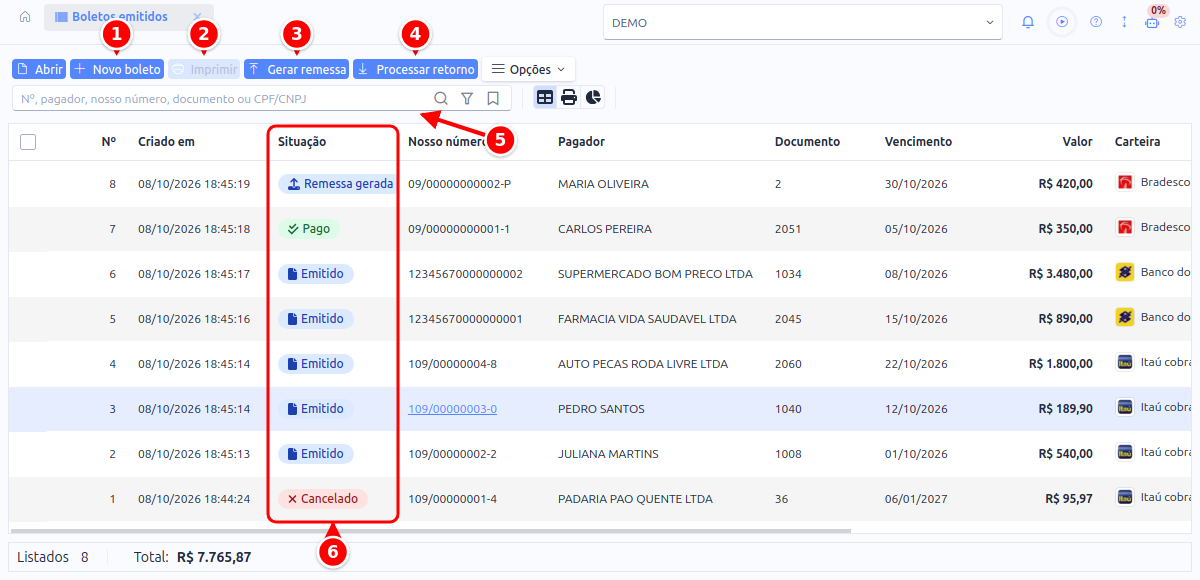This screenshot has height=580, width=1200.
Task: Switch to table grid view
Action: (x=545, y=97)
